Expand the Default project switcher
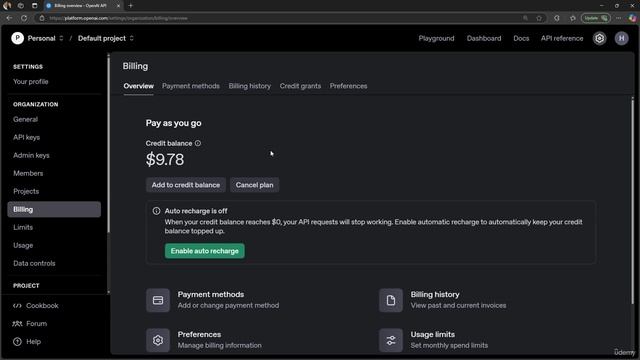 click(131, 38)
